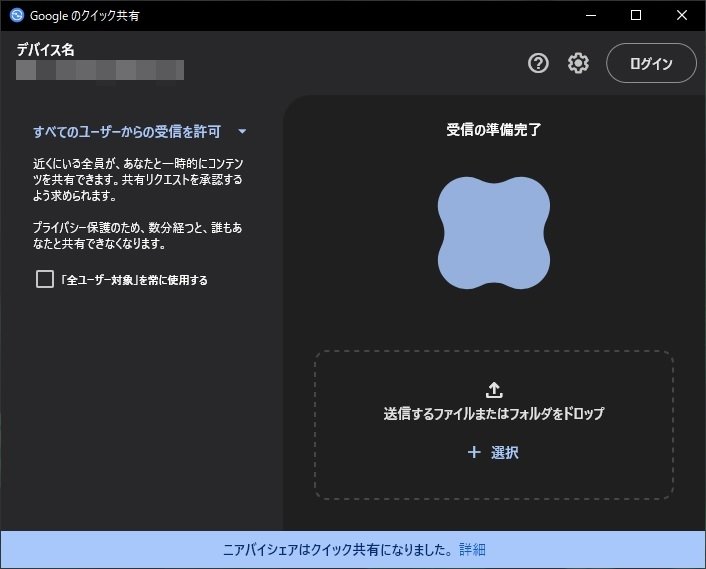This screenshot has width=706, height=569.
Task: Maximize the Quick Share window
Action: (x=636, y=15)
